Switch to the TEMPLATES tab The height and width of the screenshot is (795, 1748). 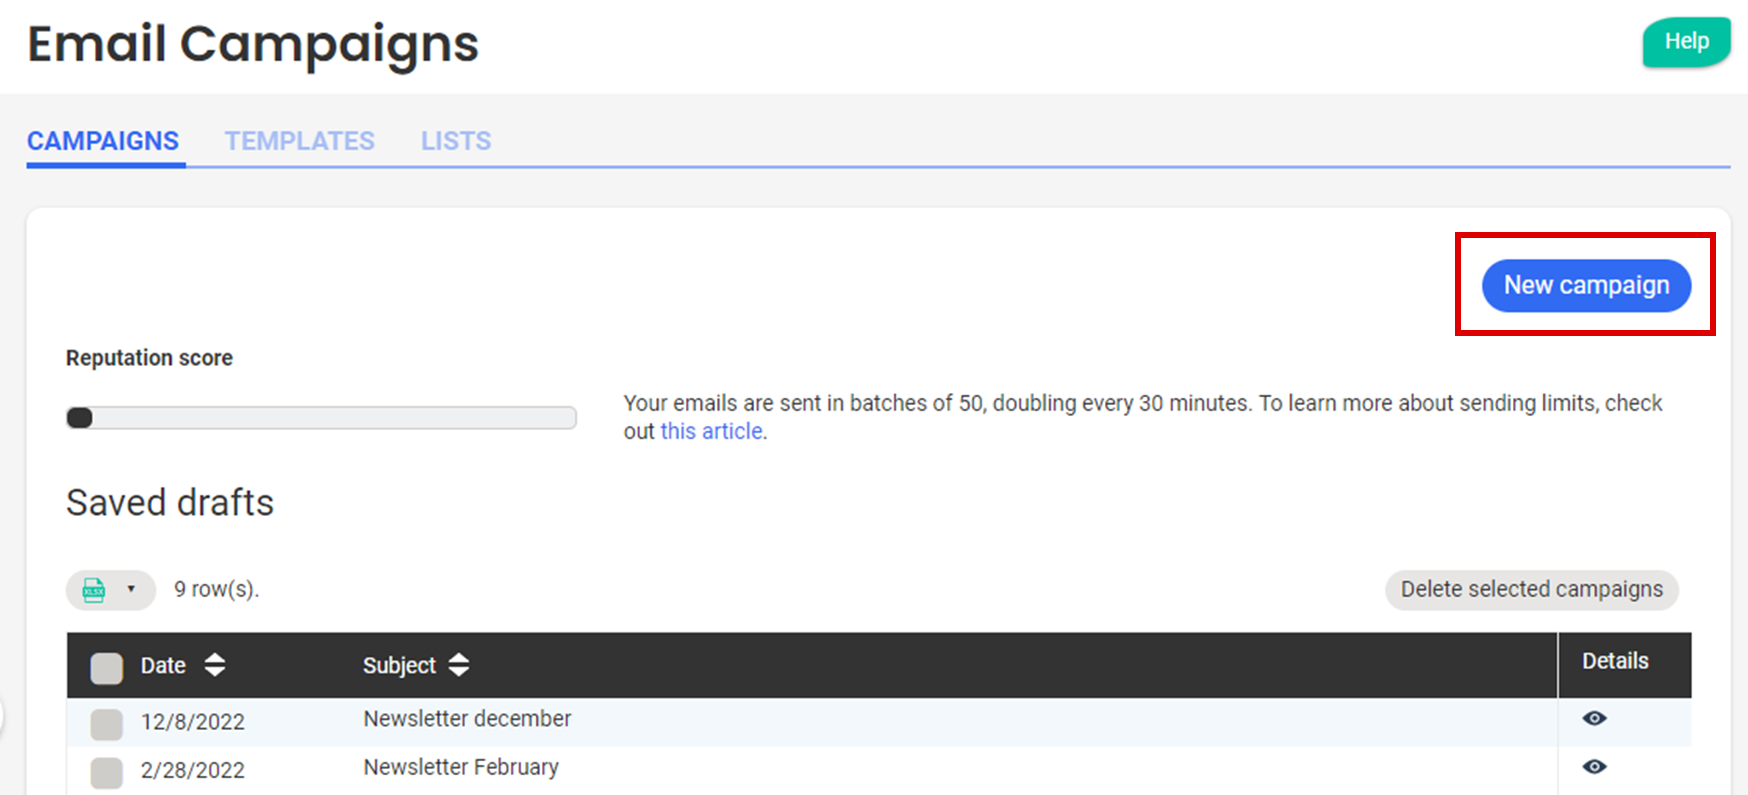point(299,141)
